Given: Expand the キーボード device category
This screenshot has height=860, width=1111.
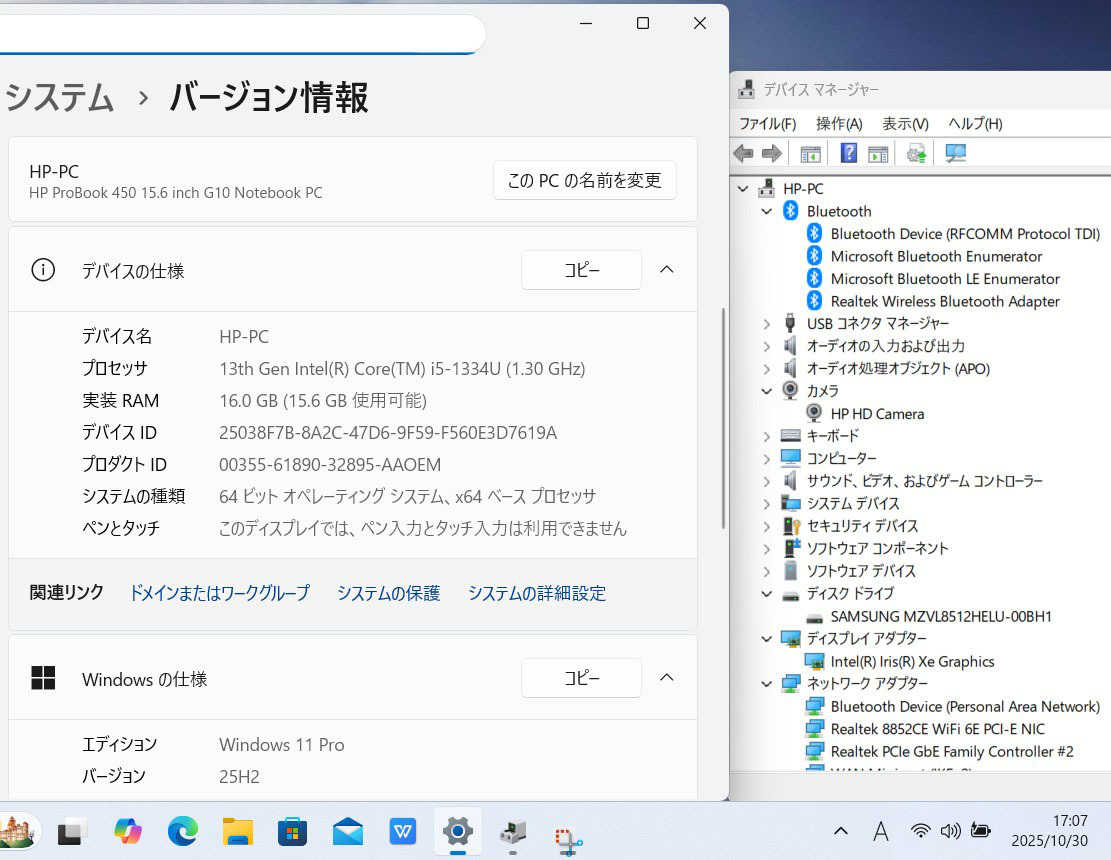Looking at the screenshot, I should pos(767,436).
